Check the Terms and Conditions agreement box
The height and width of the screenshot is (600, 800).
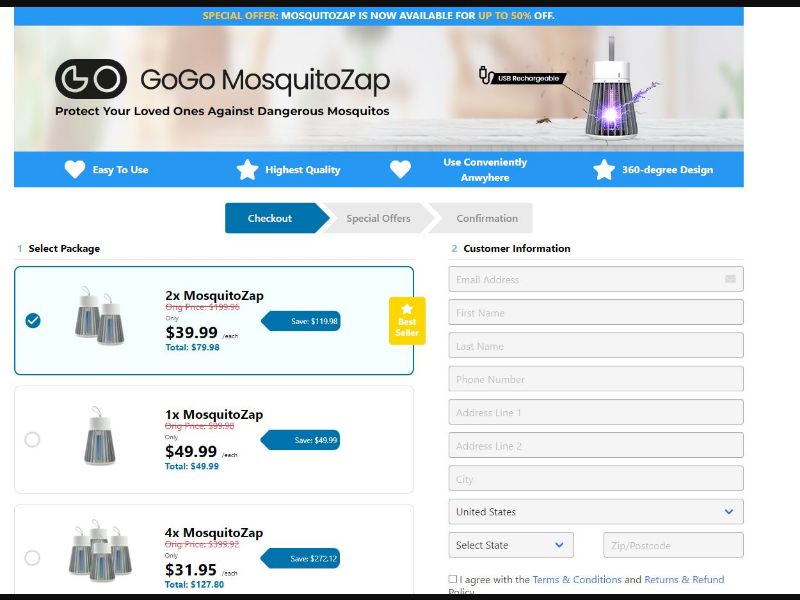tap(452, 578)
